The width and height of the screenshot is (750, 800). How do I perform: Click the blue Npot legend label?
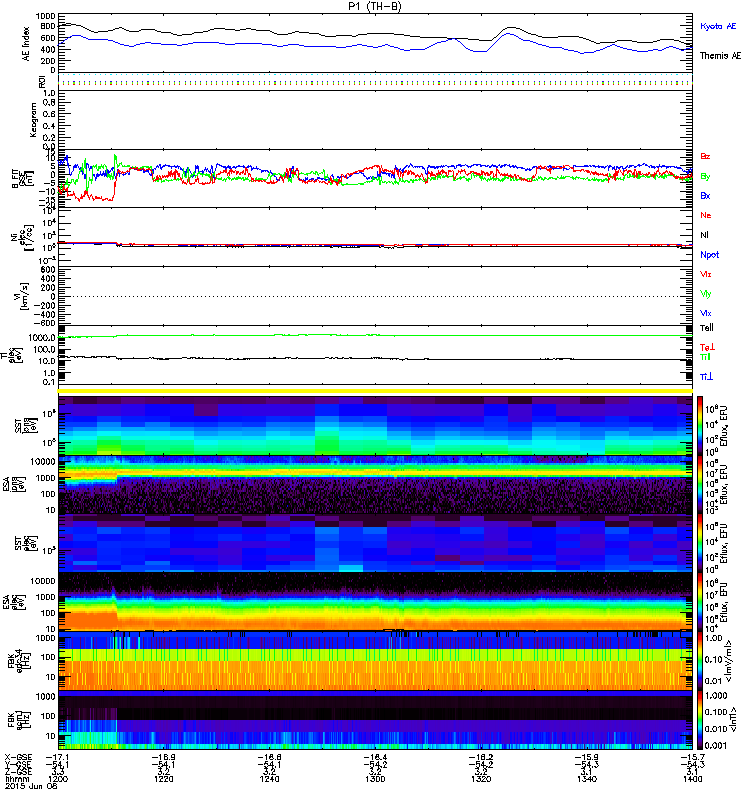(709, 254)
